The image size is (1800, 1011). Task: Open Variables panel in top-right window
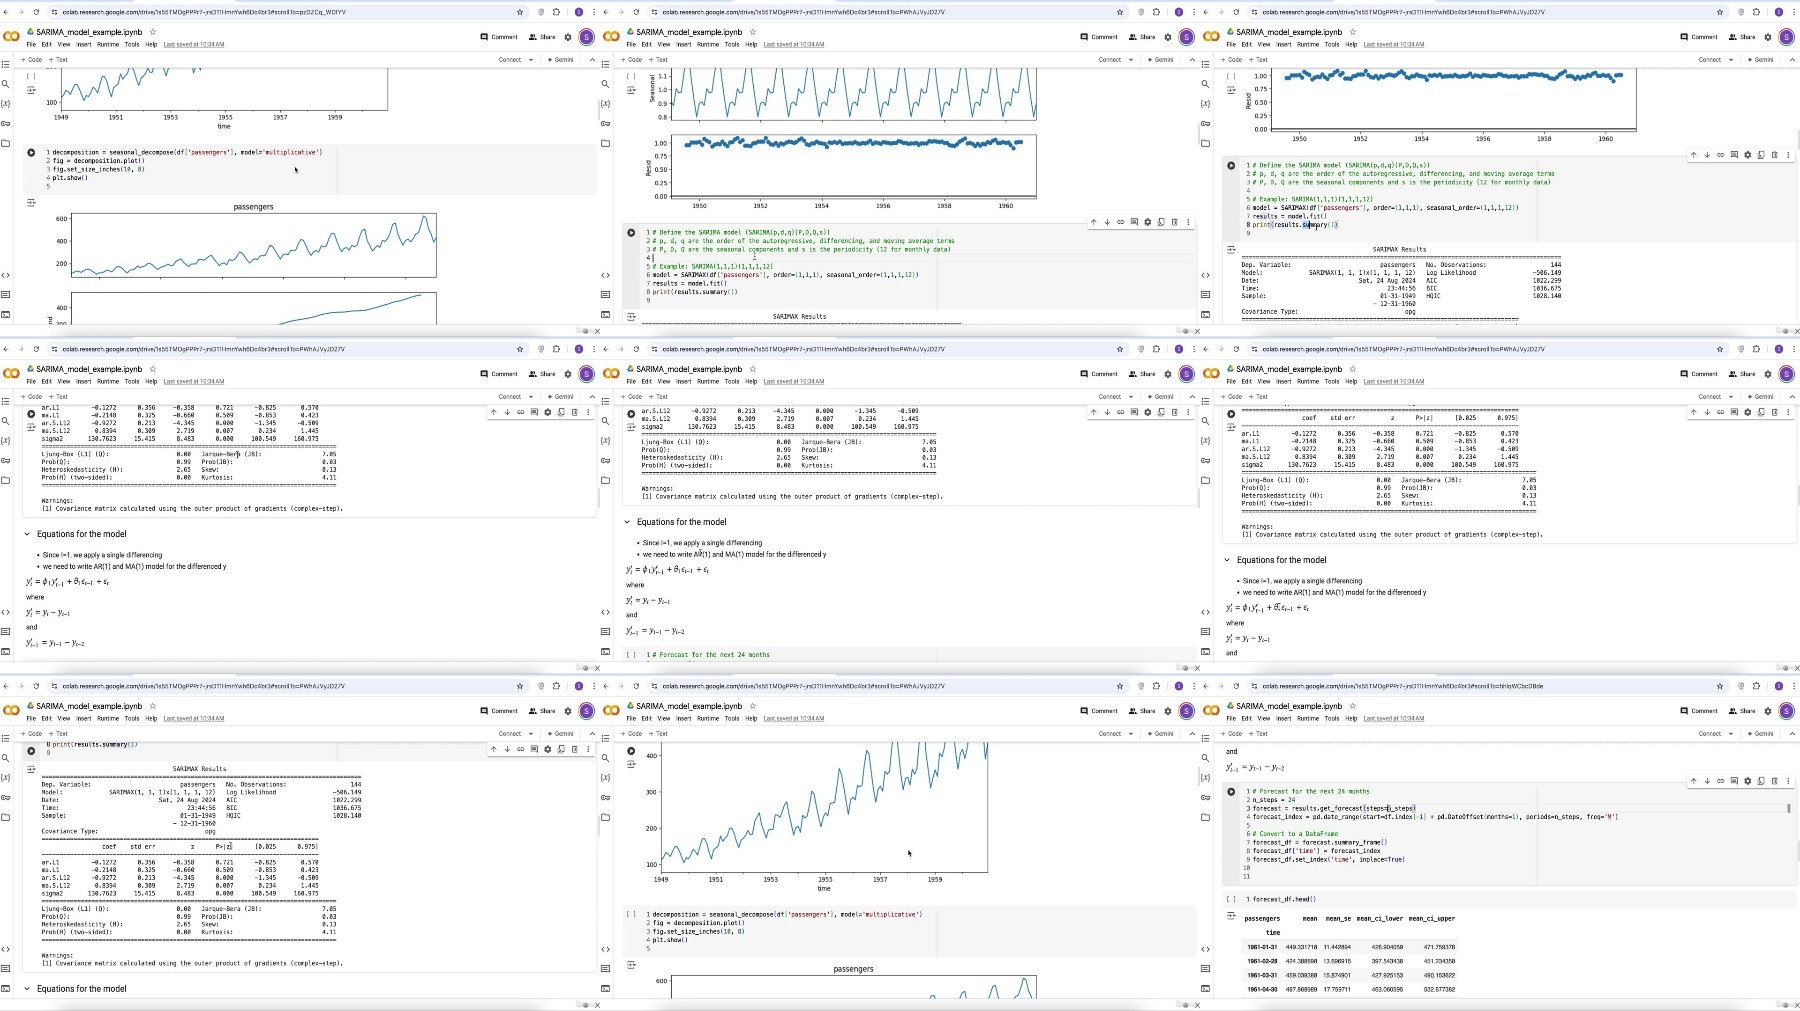point(1205,103)
